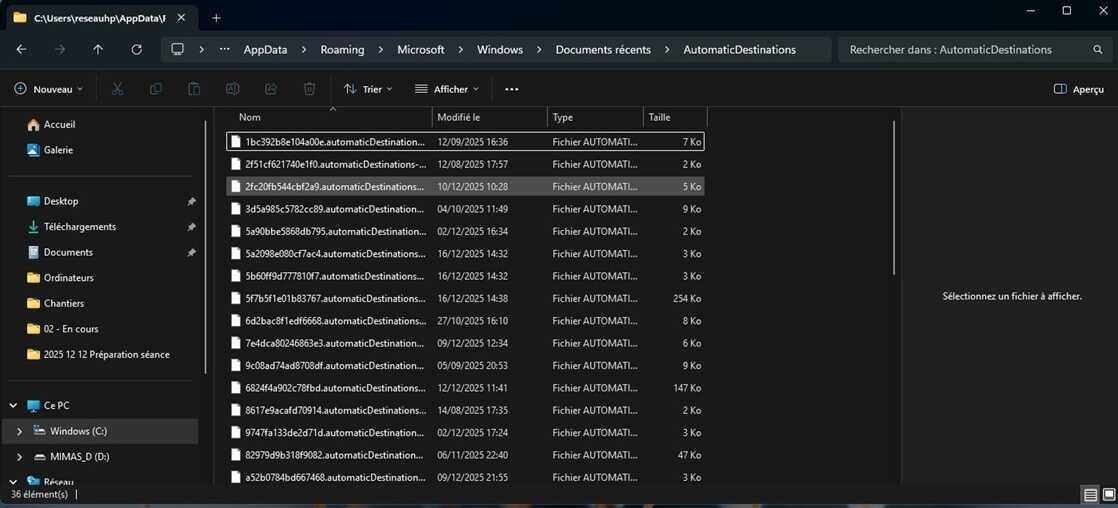Click the Cut scissors icon
Image resolution: width=1118 pixels, height=508 pixels.
(117, 89)
